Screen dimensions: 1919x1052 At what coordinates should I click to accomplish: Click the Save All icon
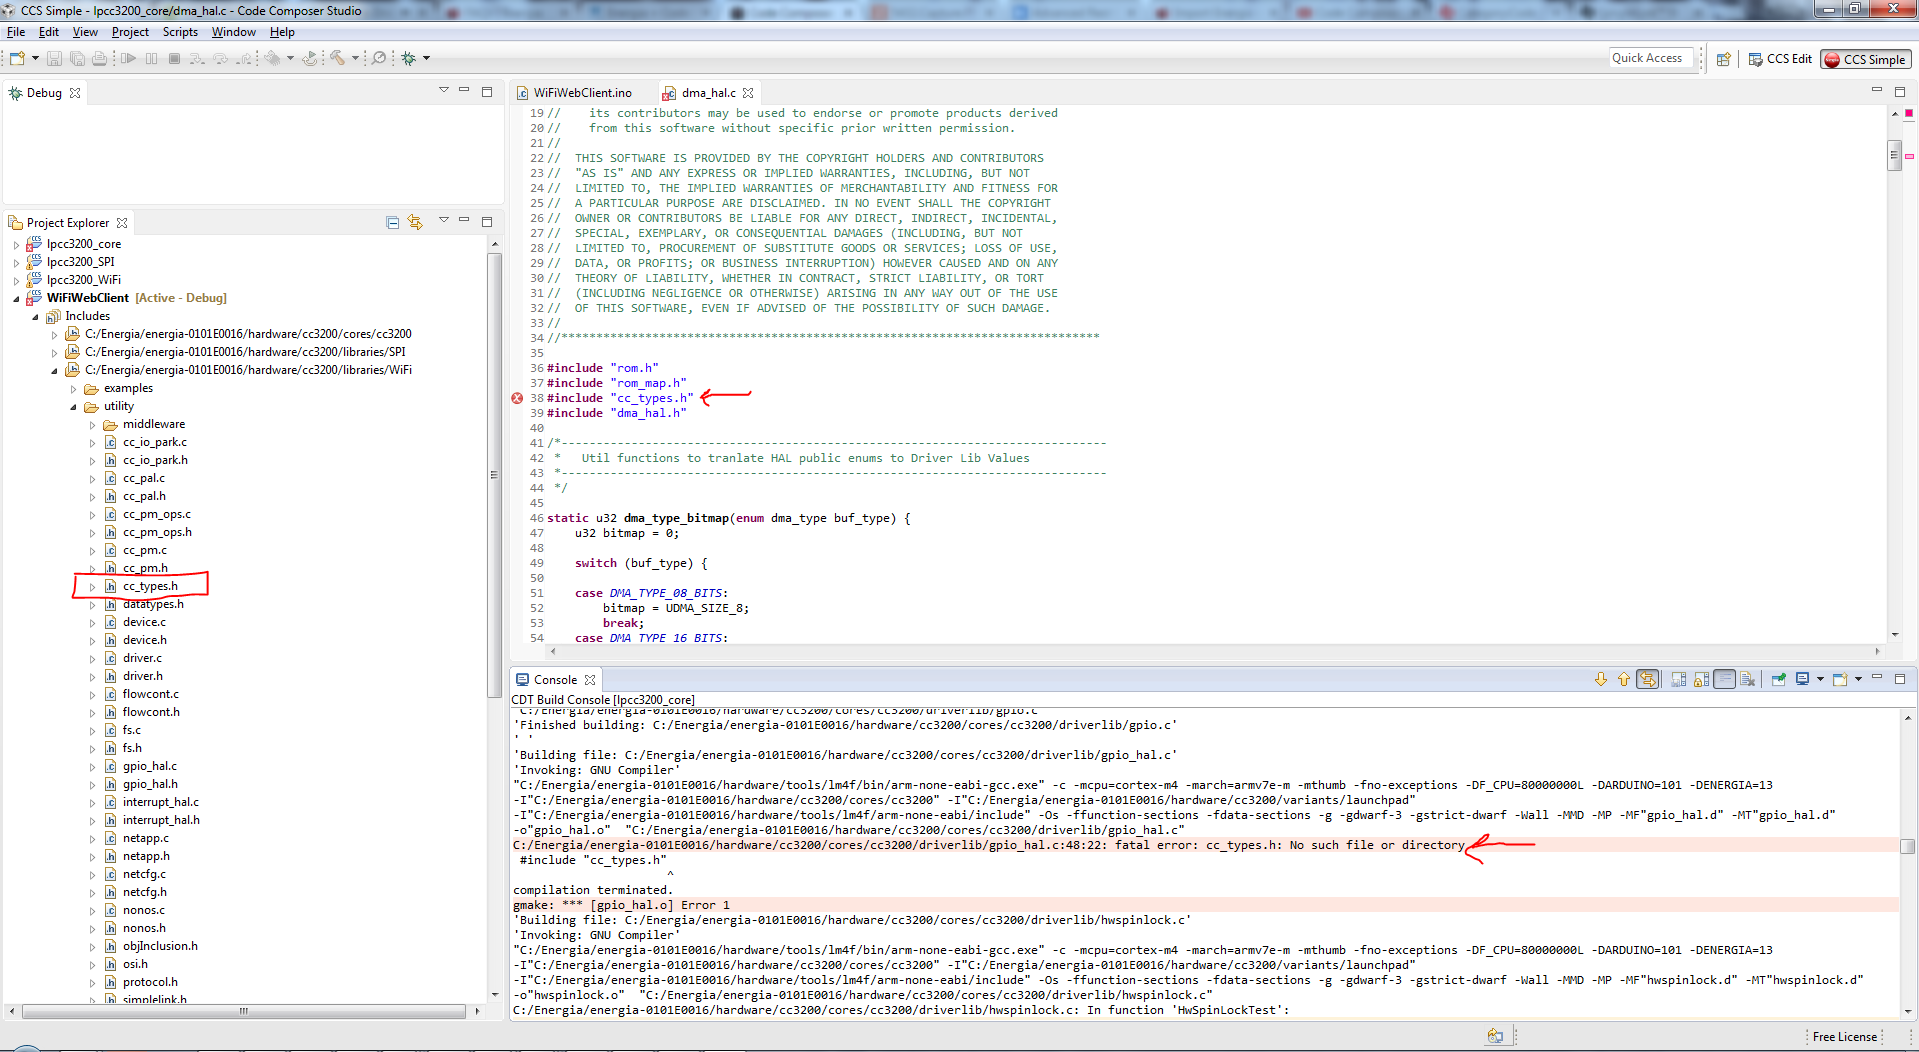tap(77, 58)
